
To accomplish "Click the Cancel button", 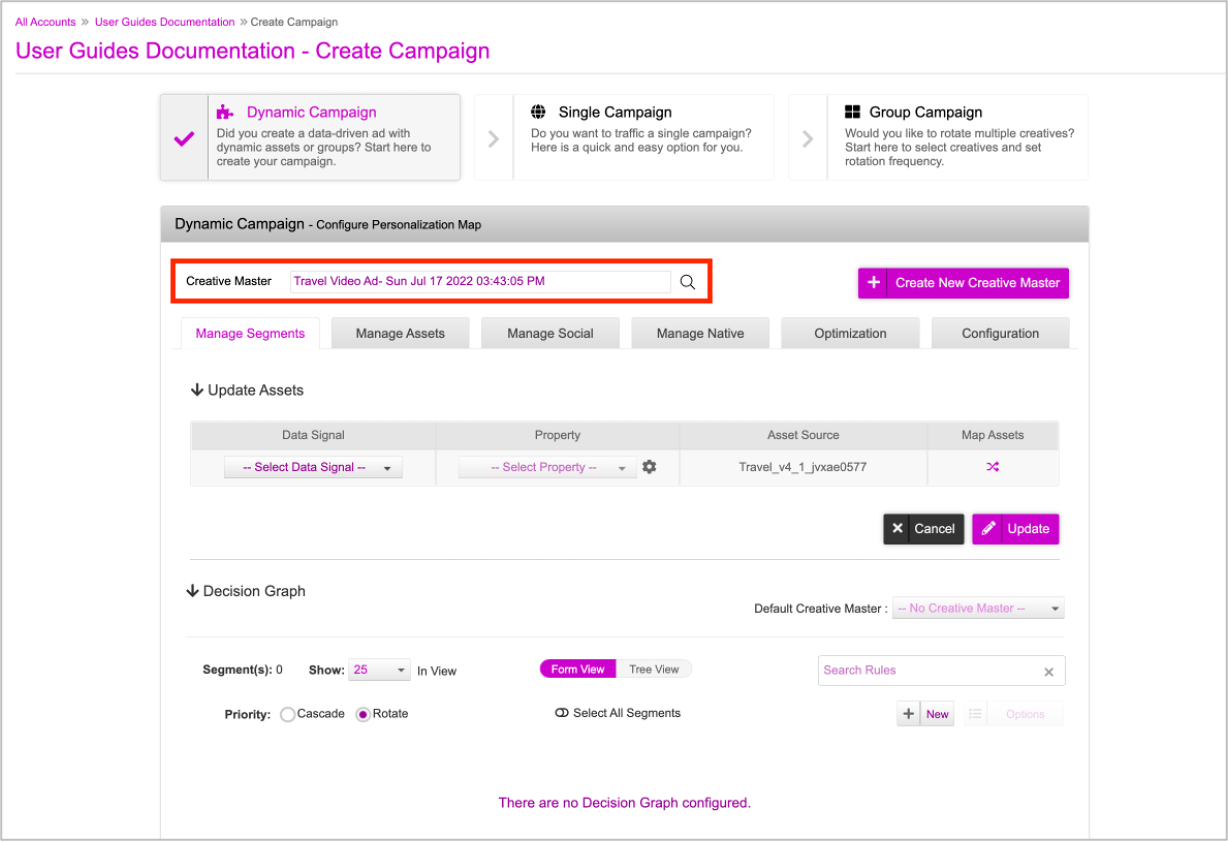I will [x=923, y=529].
